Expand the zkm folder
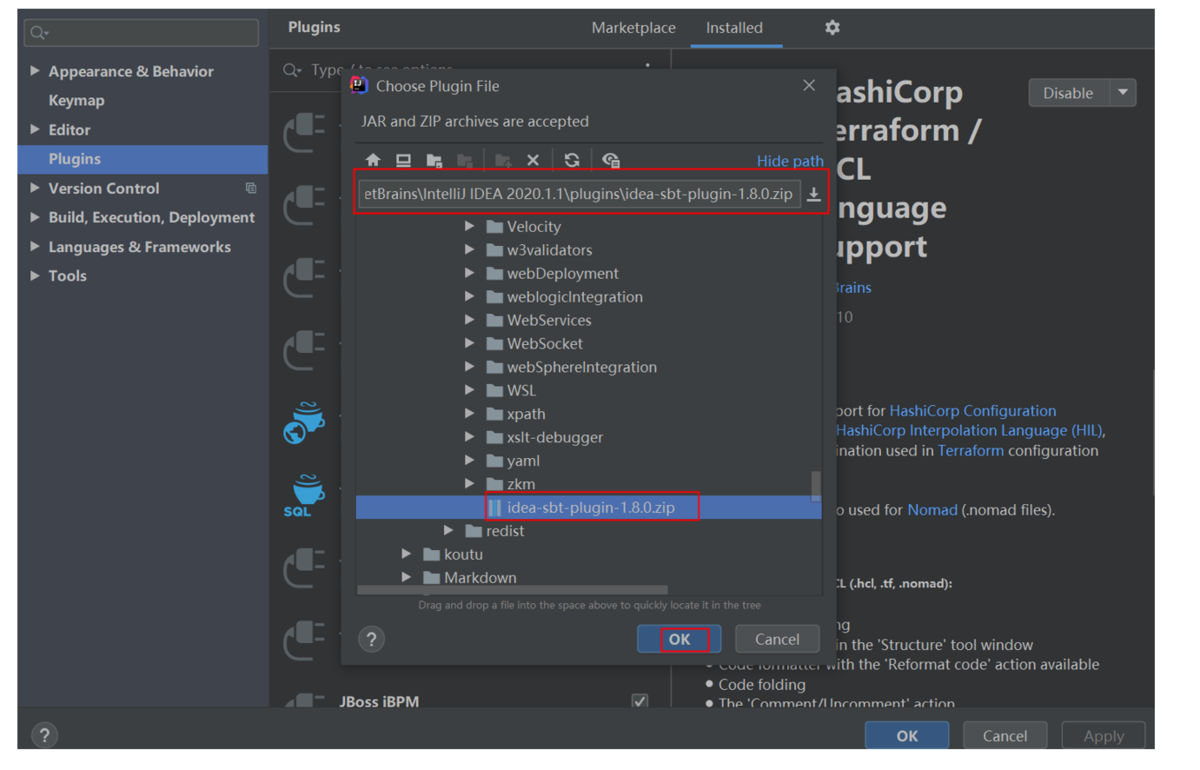This screenshot has height=770, width=1200. point(469,484)
